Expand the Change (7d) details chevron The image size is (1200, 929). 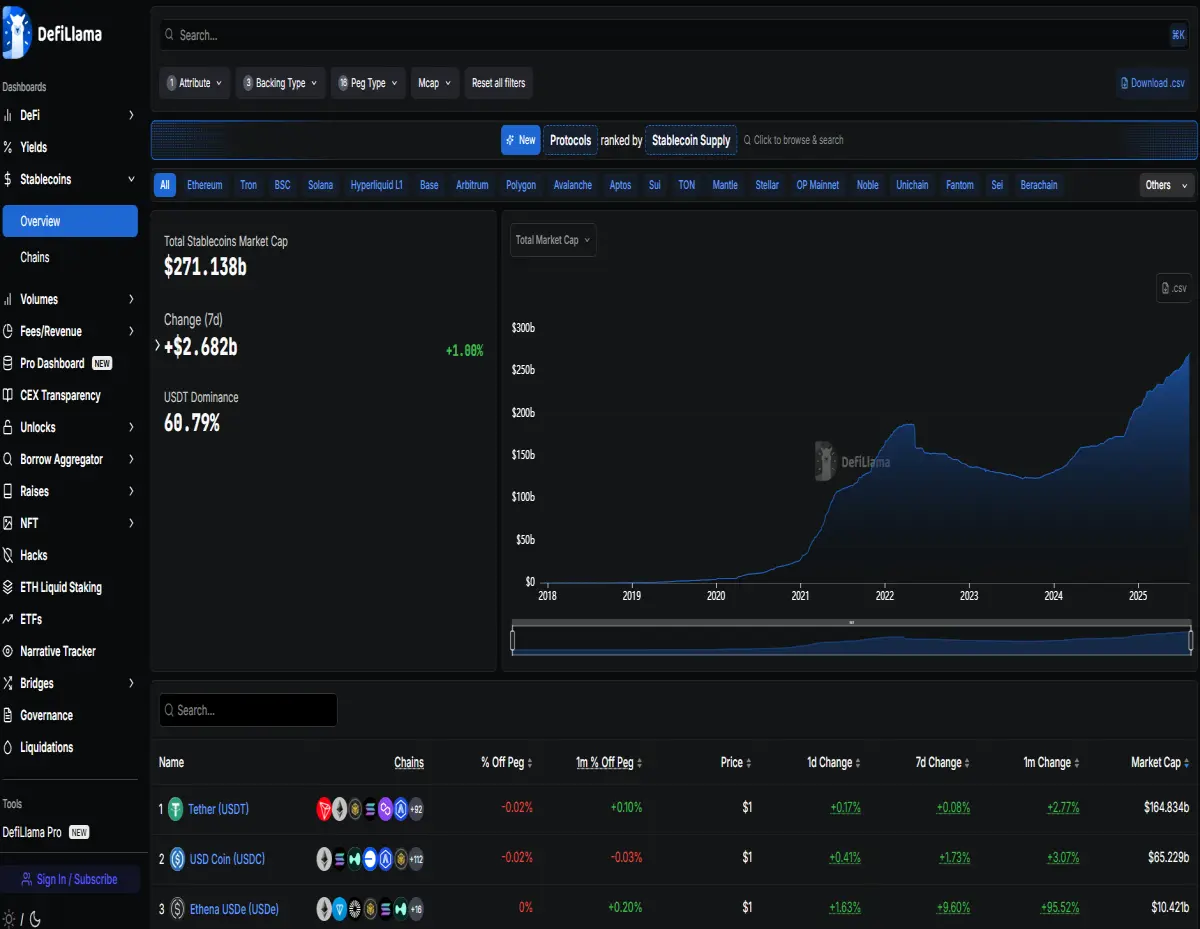pyautogui.click(x=157, y=346)
